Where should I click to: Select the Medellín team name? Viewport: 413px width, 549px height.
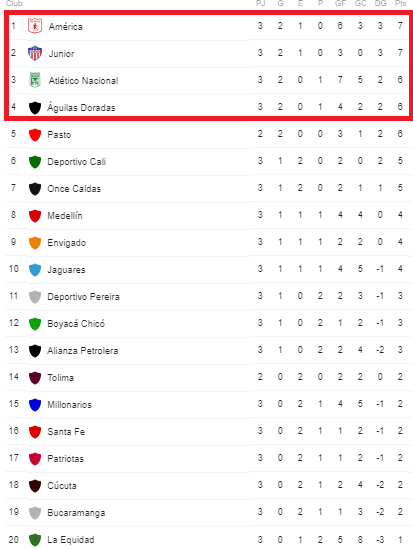click(x=65, y=216)
